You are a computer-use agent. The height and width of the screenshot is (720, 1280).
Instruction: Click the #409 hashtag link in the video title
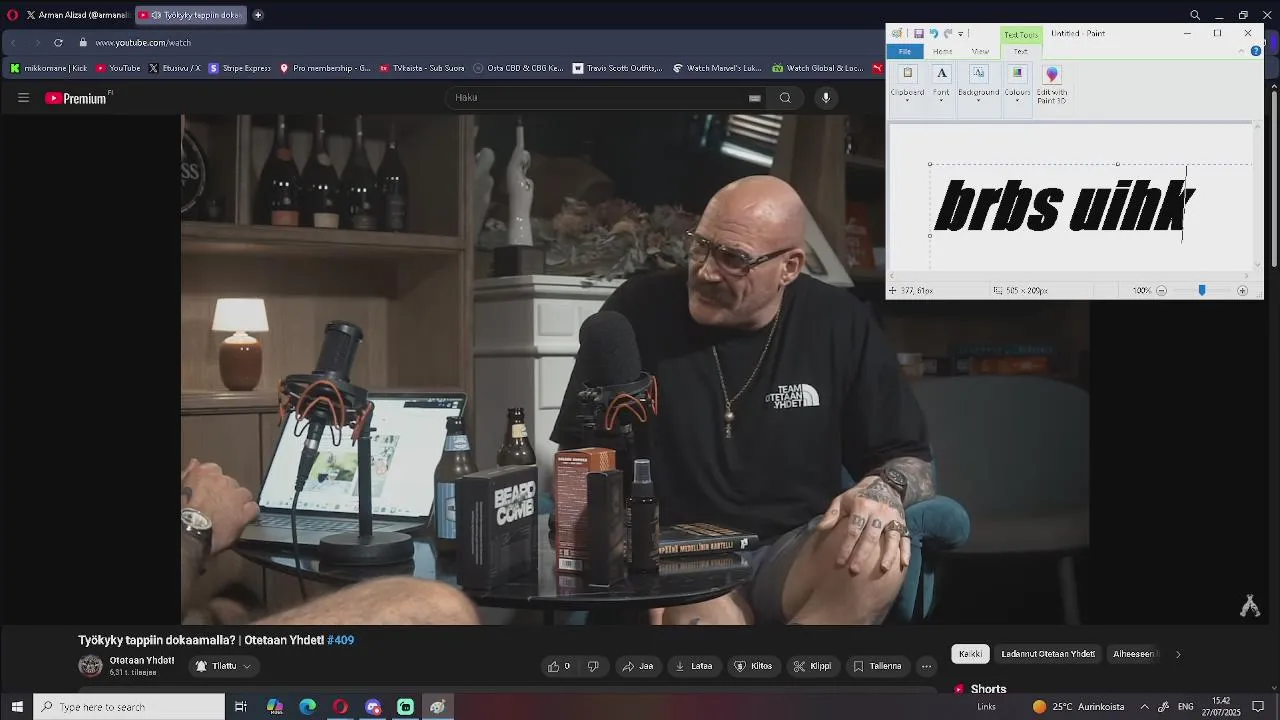click(x=340, y=640)
